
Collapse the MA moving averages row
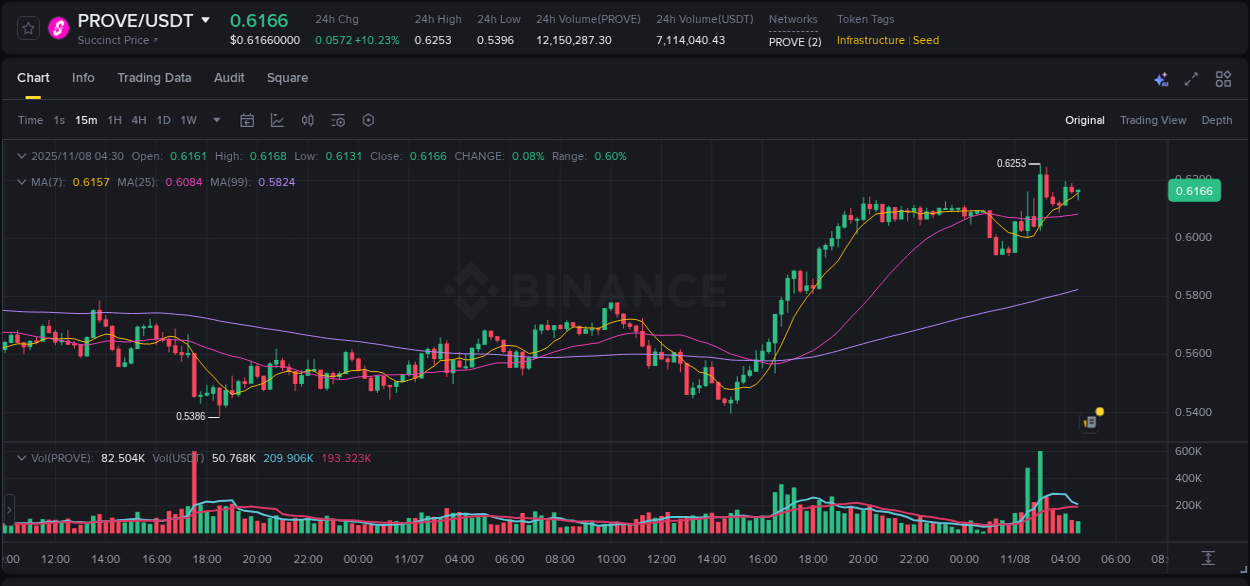[21, 181]
